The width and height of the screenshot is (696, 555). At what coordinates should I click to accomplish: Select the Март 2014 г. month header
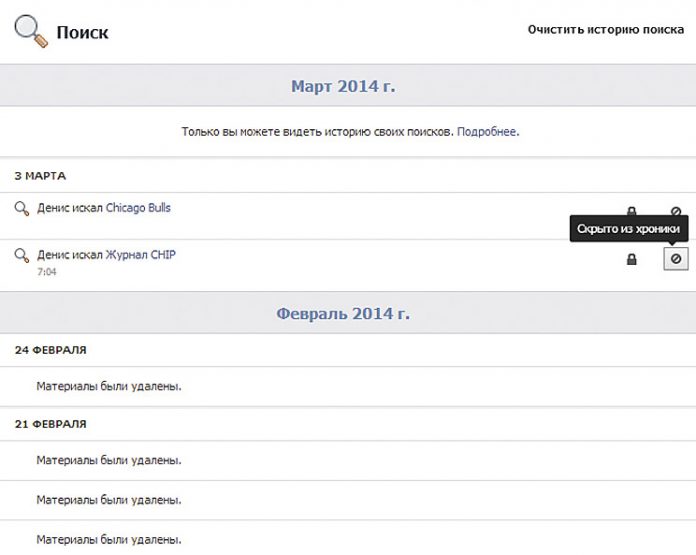tap(343, 86)
